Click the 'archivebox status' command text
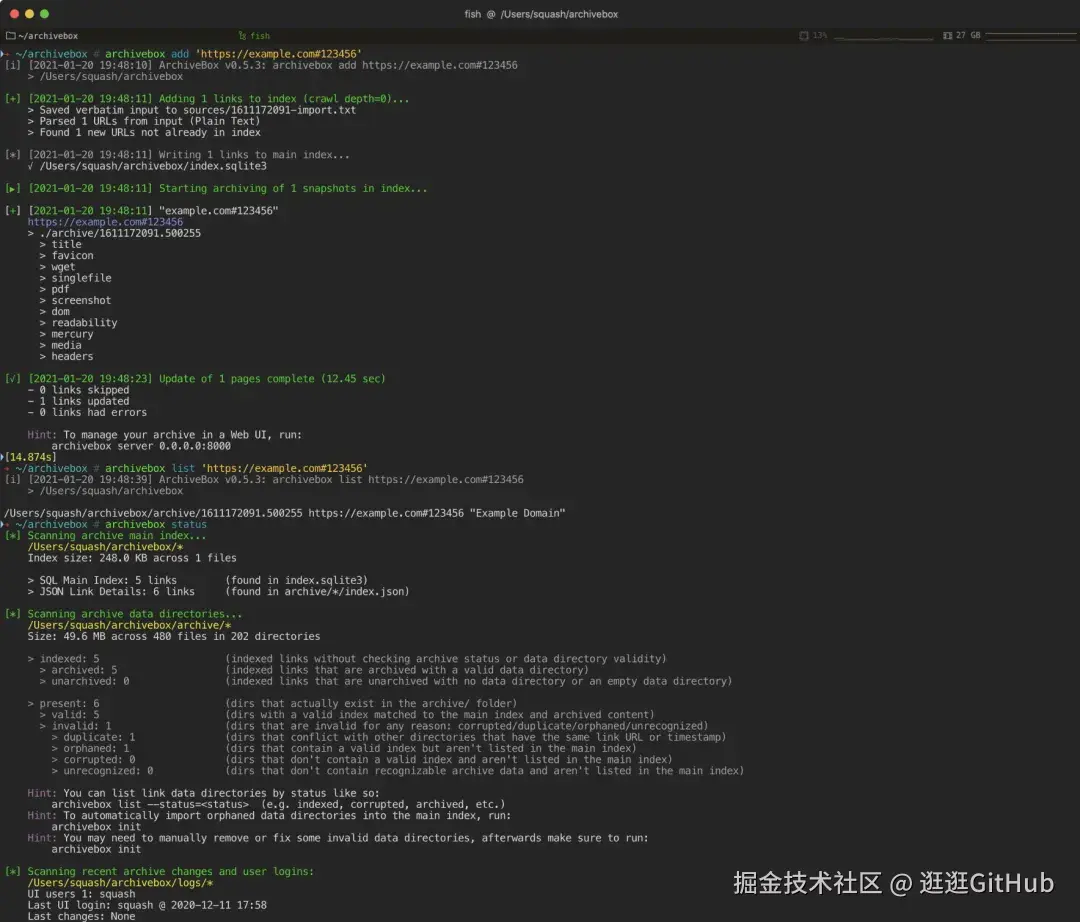Screen dimensions: 1080x922 [156, 525]
